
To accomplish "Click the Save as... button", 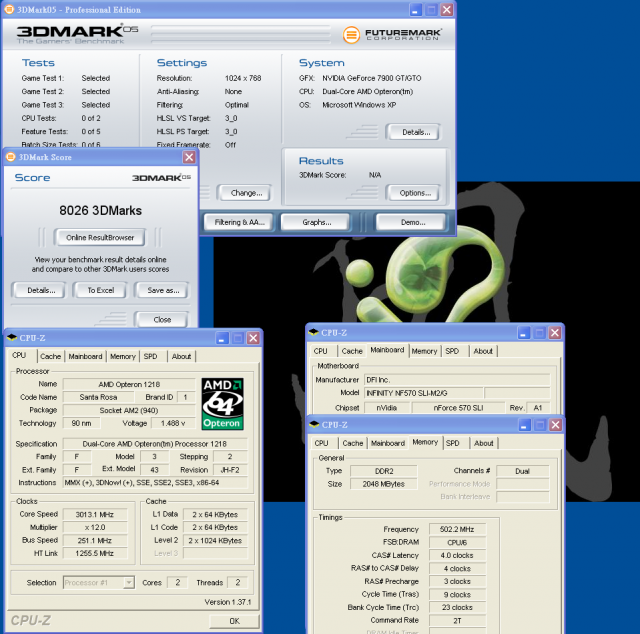I will 163,290.
